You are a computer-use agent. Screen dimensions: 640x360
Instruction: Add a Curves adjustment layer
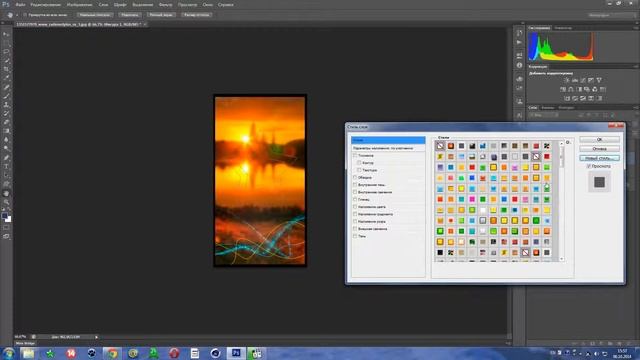click(x=583, y=80)
